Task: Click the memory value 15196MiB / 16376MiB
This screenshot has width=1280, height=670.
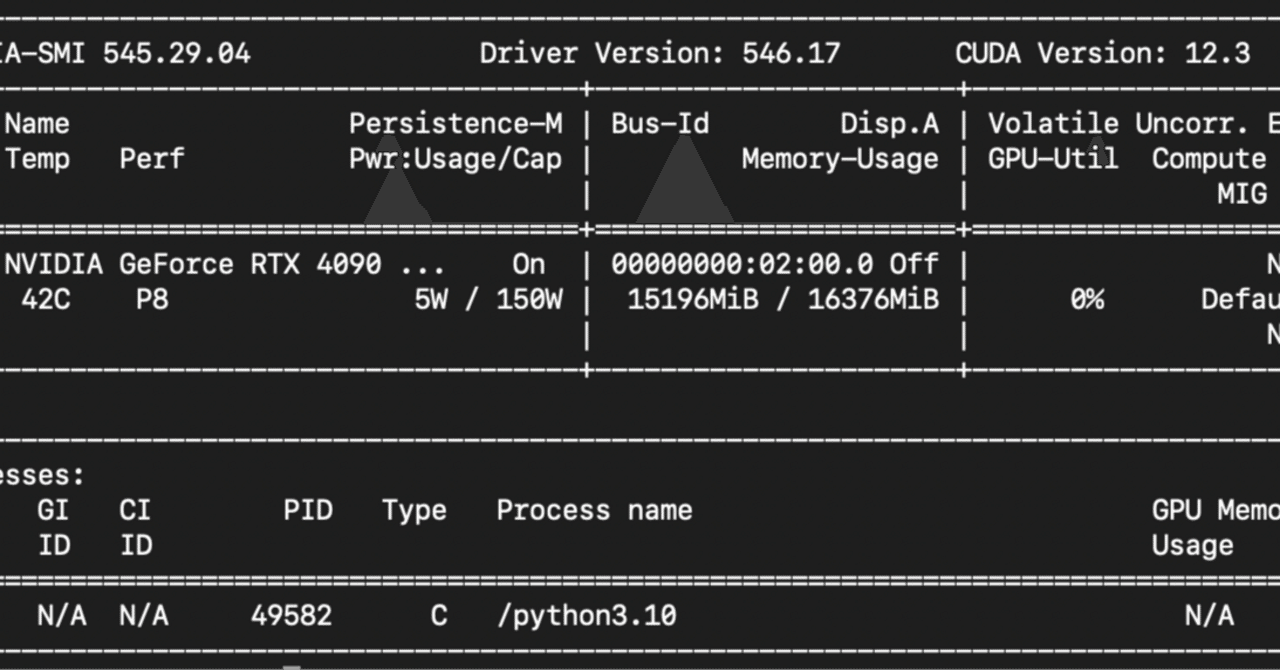Action: coord(782,299)
